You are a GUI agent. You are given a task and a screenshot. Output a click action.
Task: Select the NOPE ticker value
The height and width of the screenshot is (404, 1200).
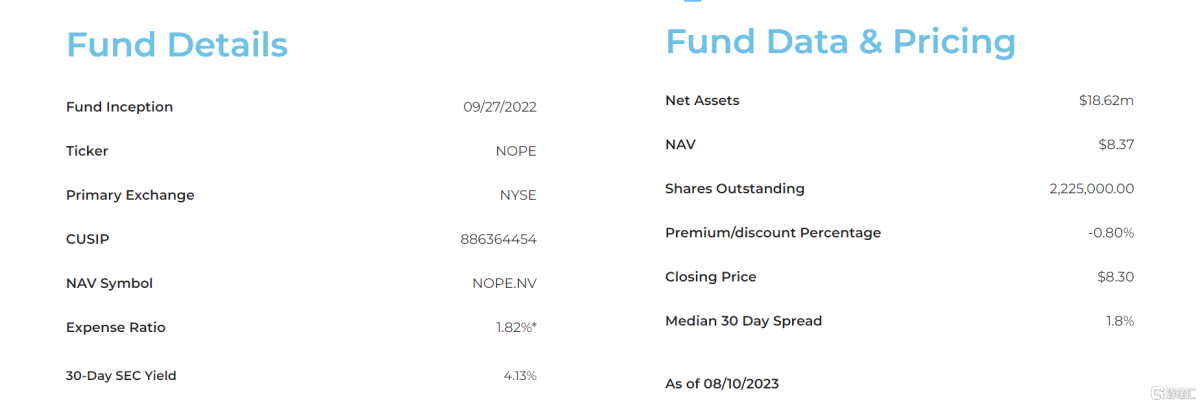tap(516, 151)
